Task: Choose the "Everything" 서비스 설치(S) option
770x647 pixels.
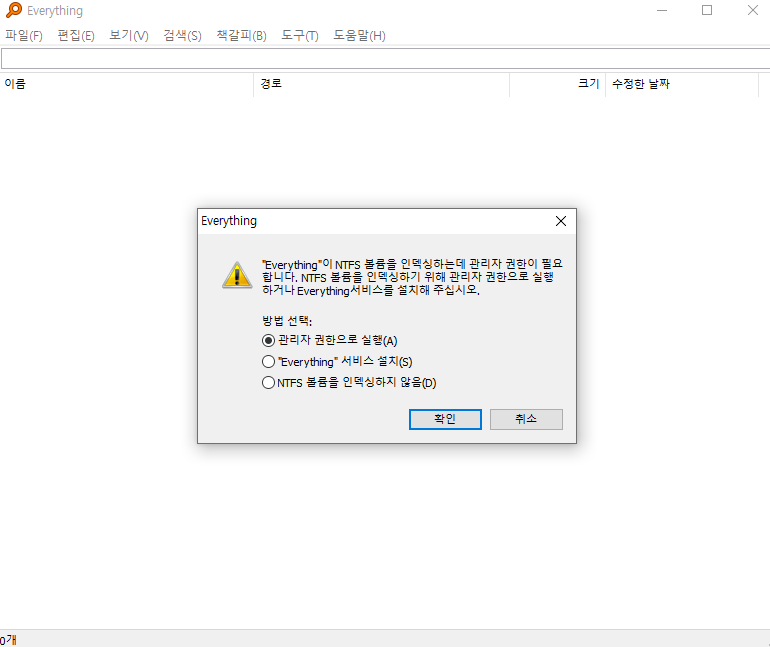Action: click(337, 362)
